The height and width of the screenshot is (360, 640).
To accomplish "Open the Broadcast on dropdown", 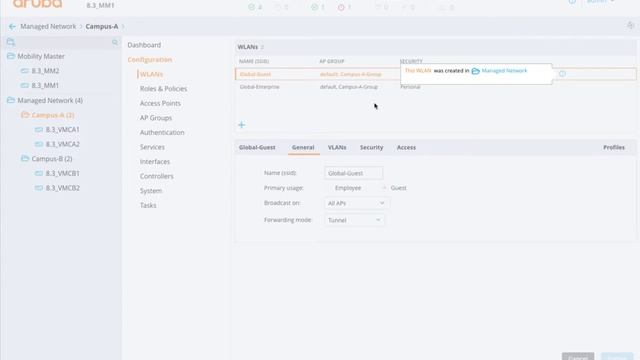I will pyautogui.click(x=356, y=203).
